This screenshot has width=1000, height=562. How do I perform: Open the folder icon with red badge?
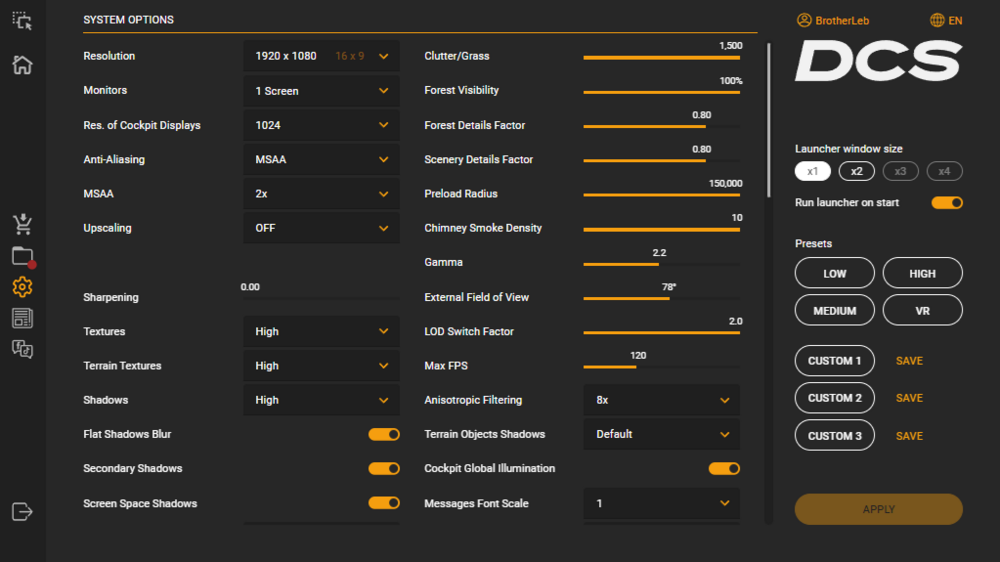tap(22, 256)
